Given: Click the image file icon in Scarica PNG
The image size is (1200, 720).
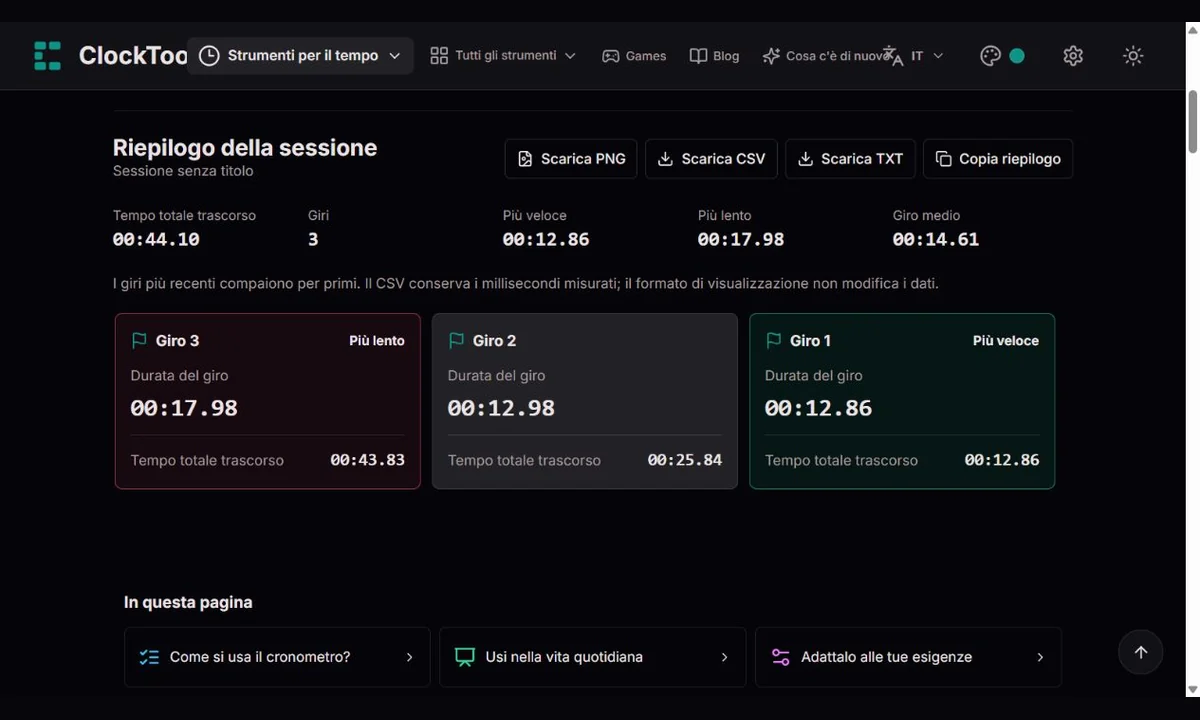Looking at the screenshot, I should [525, 159].
